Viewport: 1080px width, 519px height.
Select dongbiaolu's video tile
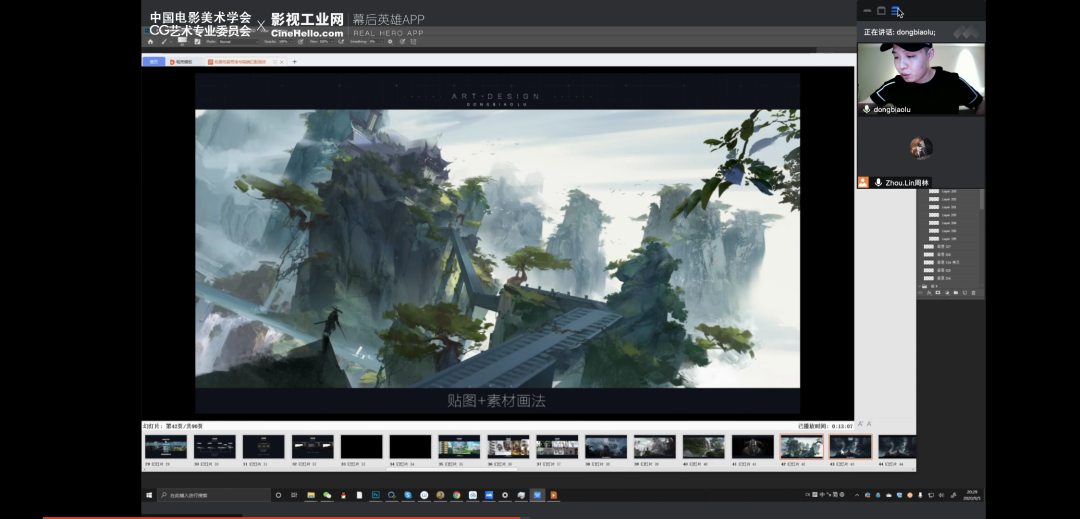tap(921, 78)
